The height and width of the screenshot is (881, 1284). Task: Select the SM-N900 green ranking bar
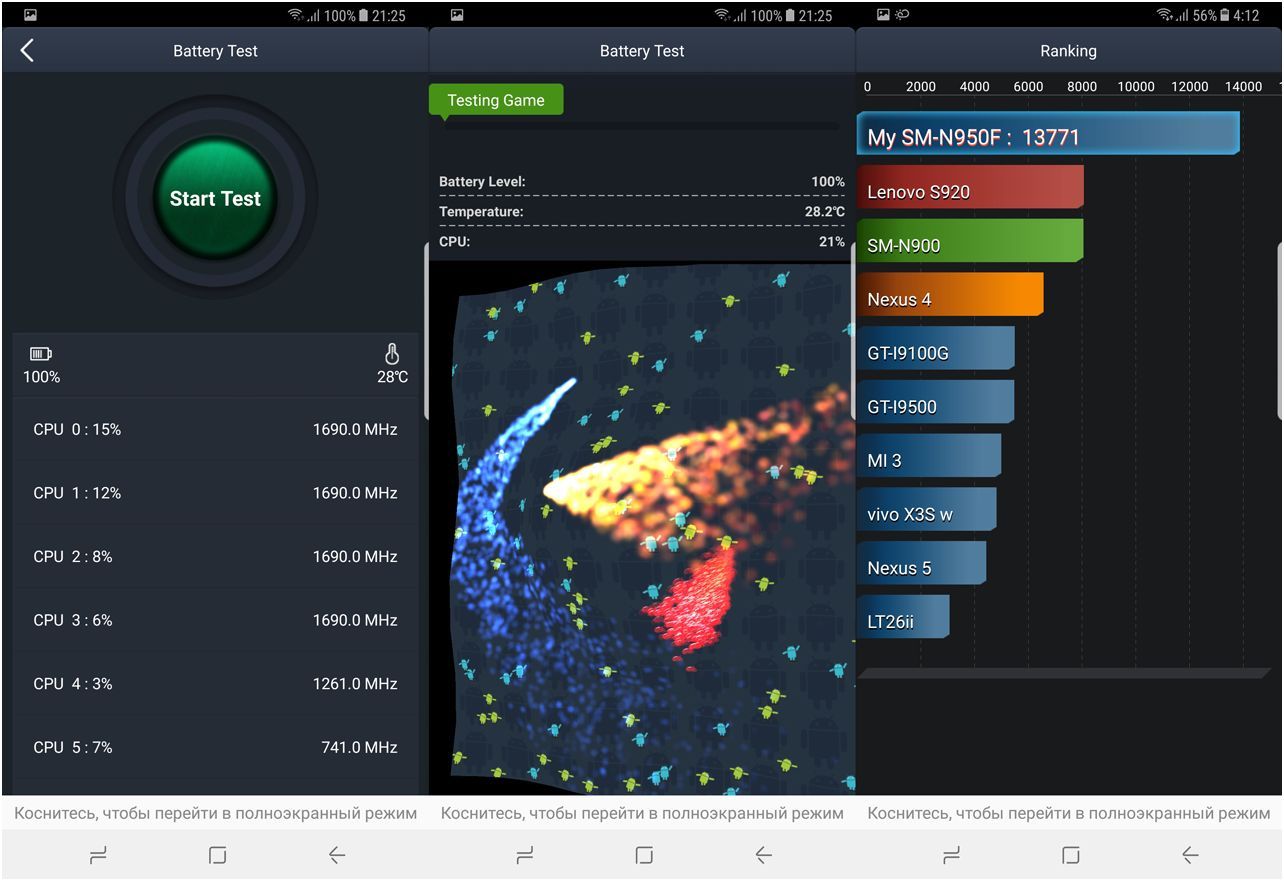(x=969, y=245)
